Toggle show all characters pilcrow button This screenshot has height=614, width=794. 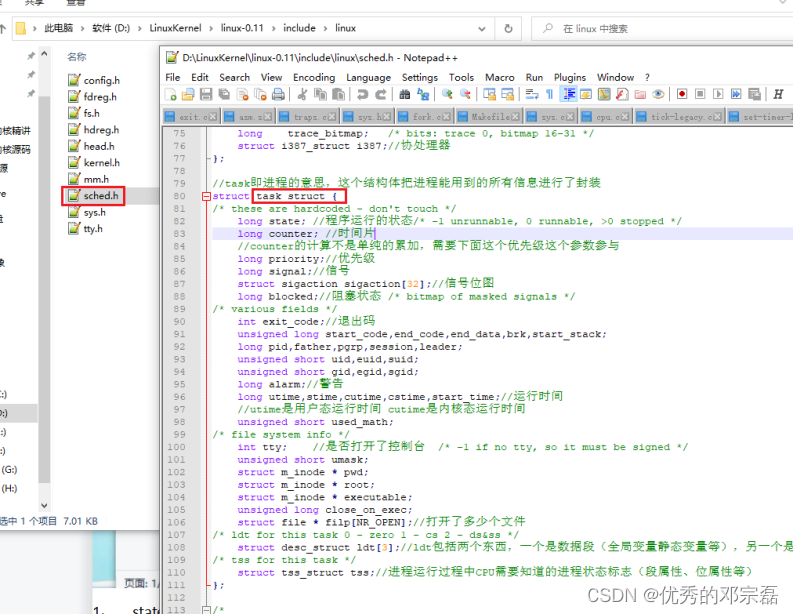(x=550, y=94)
